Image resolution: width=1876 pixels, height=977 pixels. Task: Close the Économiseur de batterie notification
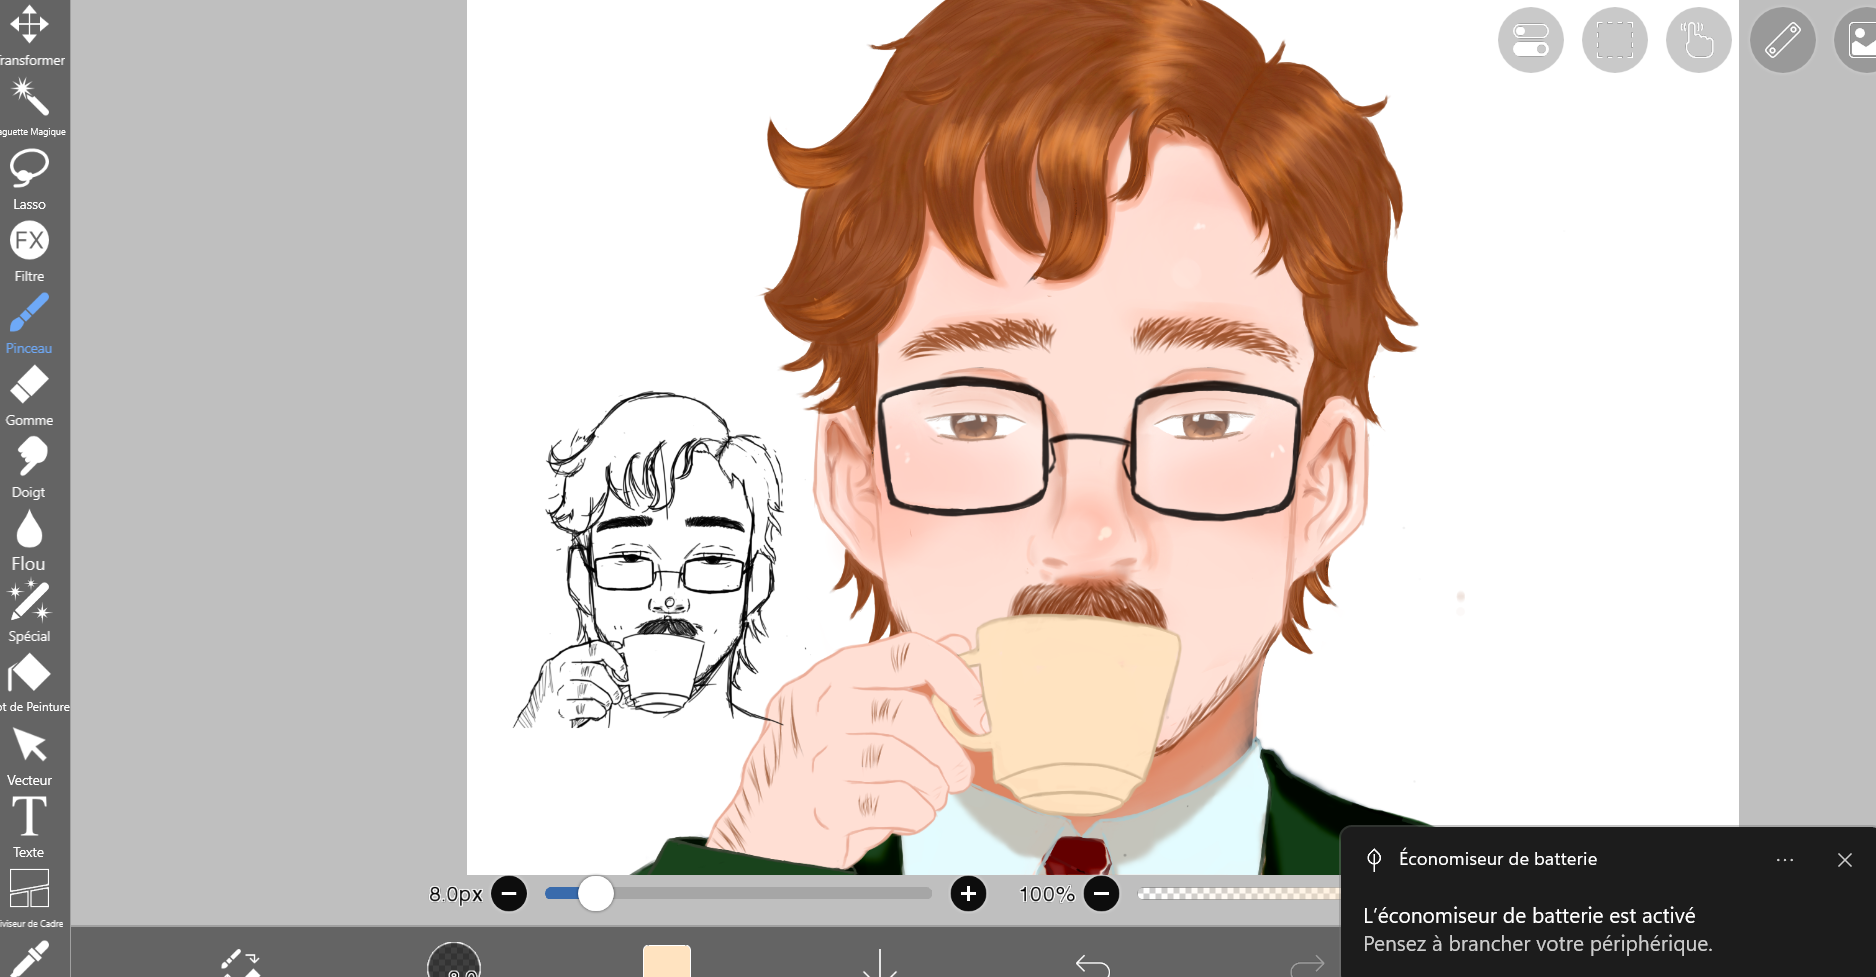point(1845,860)
